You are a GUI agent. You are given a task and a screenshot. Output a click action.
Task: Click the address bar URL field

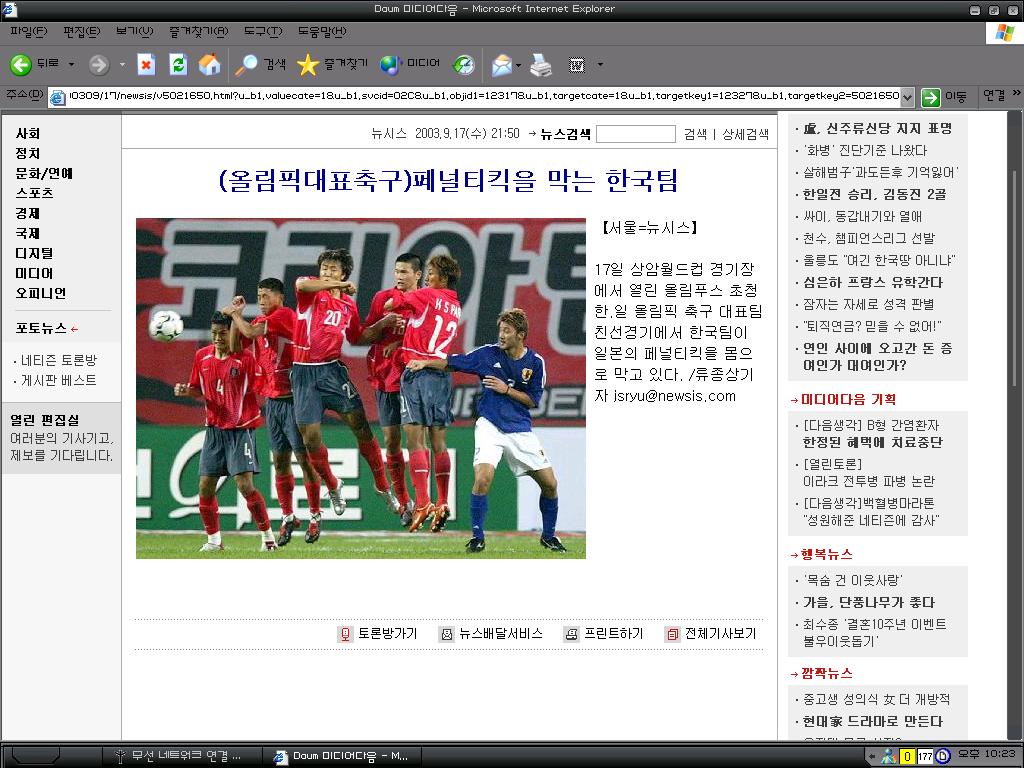(x=483, y=97)
